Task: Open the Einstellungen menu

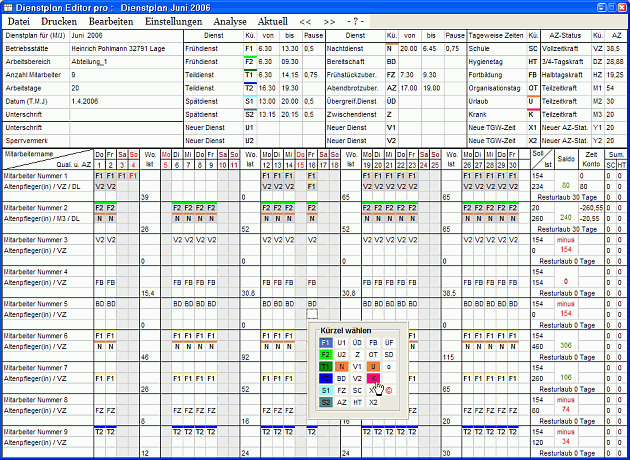Action: point(174,22)
